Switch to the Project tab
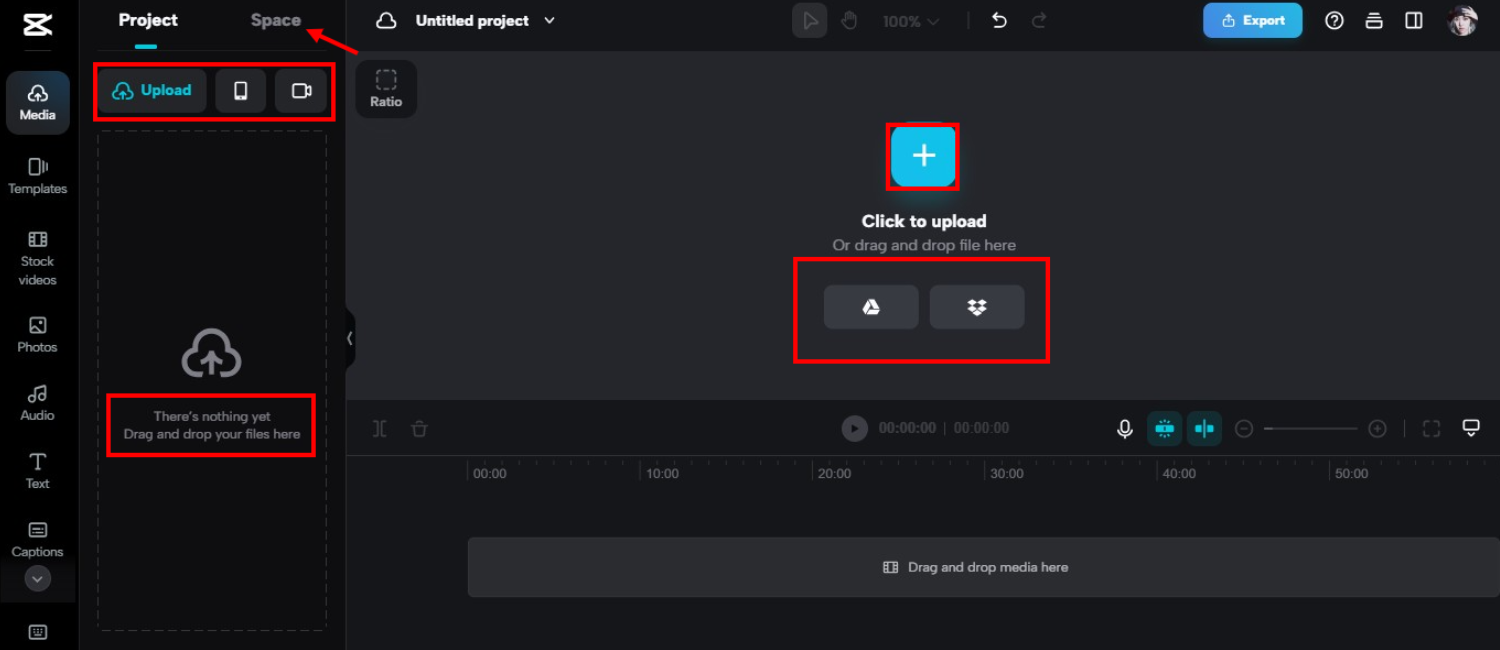 tap(147, 19)
